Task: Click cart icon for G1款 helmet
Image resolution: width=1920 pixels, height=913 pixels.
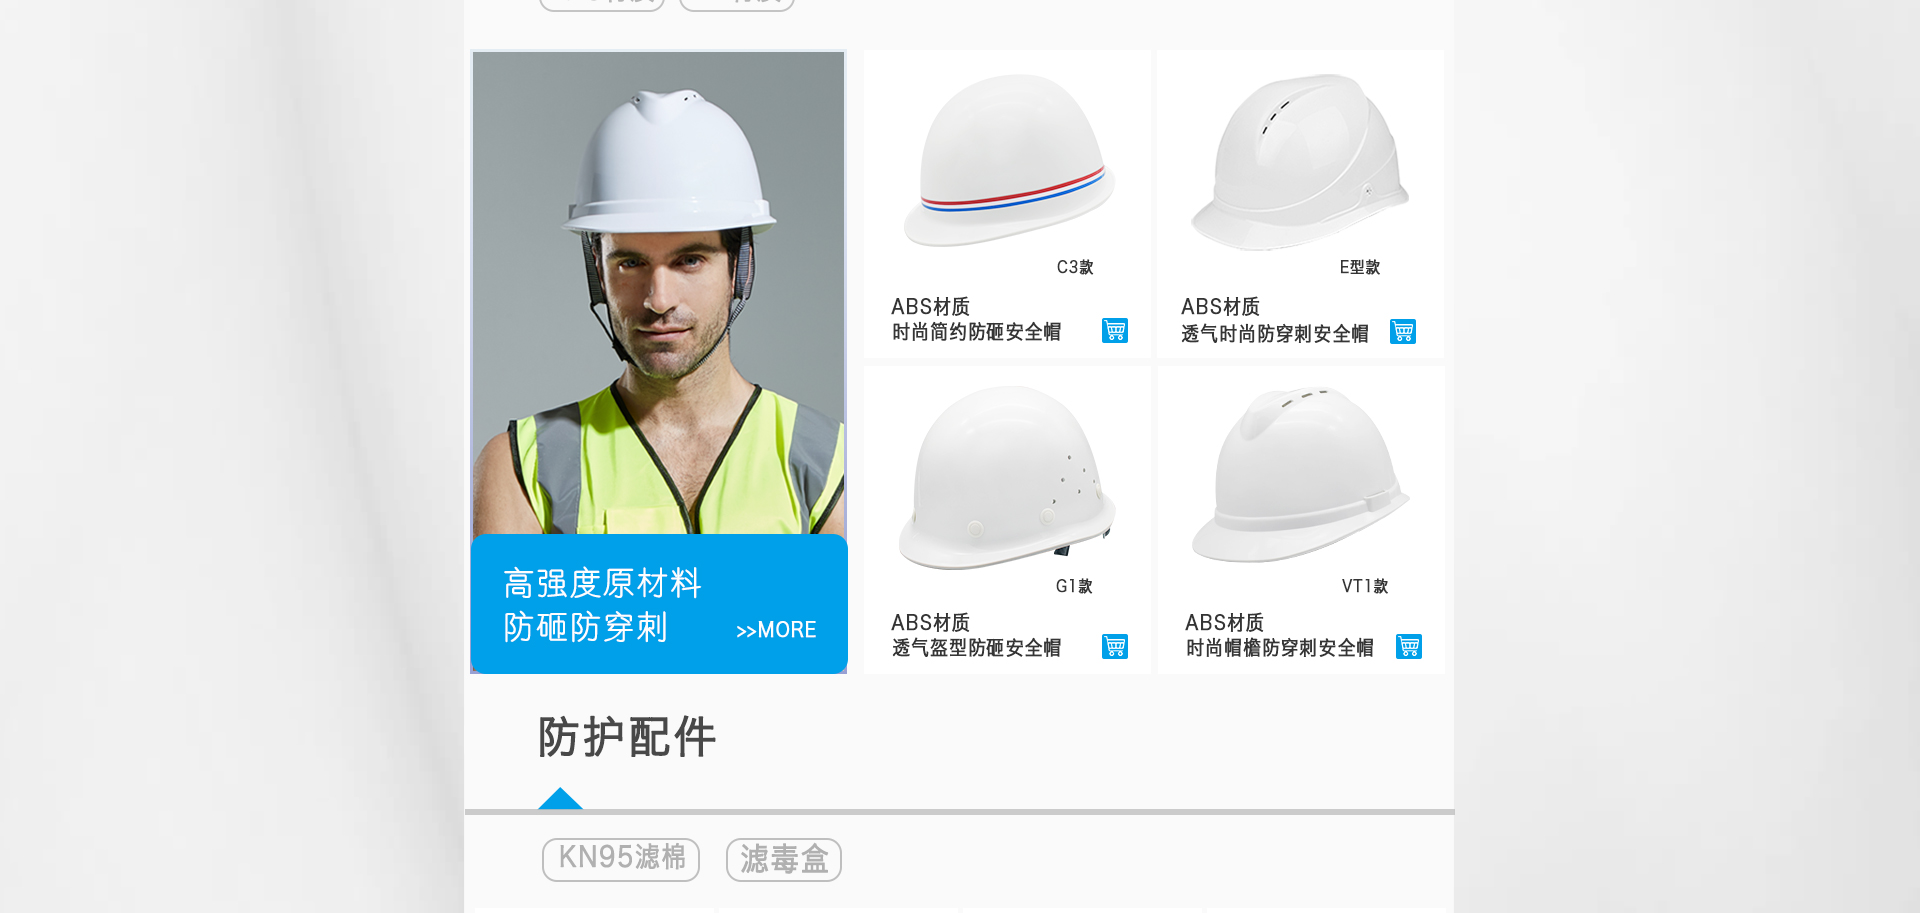Action: (x=1115, y=647)
